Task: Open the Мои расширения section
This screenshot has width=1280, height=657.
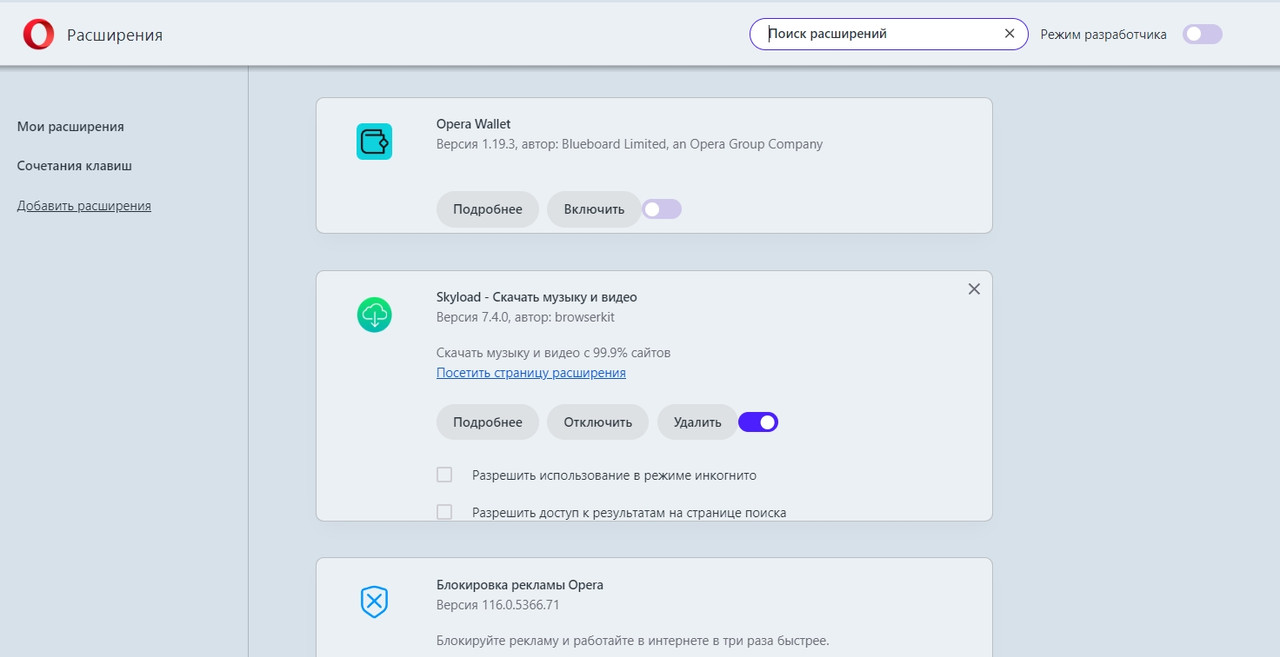Action: click(70, 127)
